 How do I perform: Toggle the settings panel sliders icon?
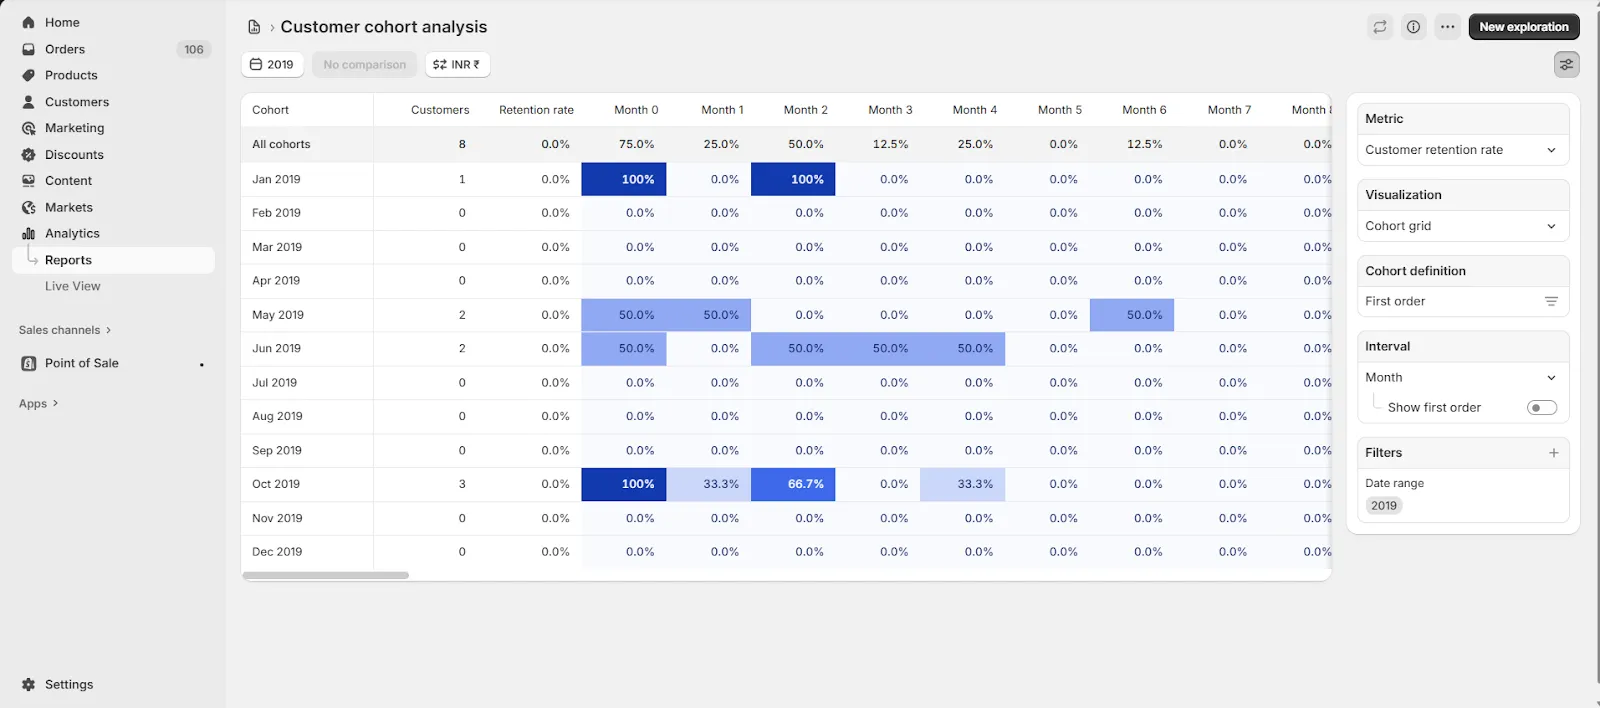(x=1566, y=64)
